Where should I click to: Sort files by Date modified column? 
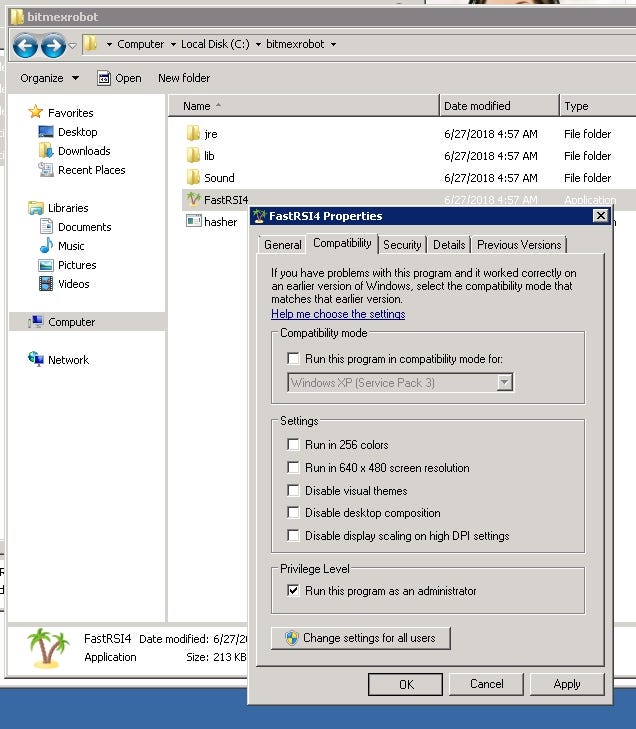[499, 106]
